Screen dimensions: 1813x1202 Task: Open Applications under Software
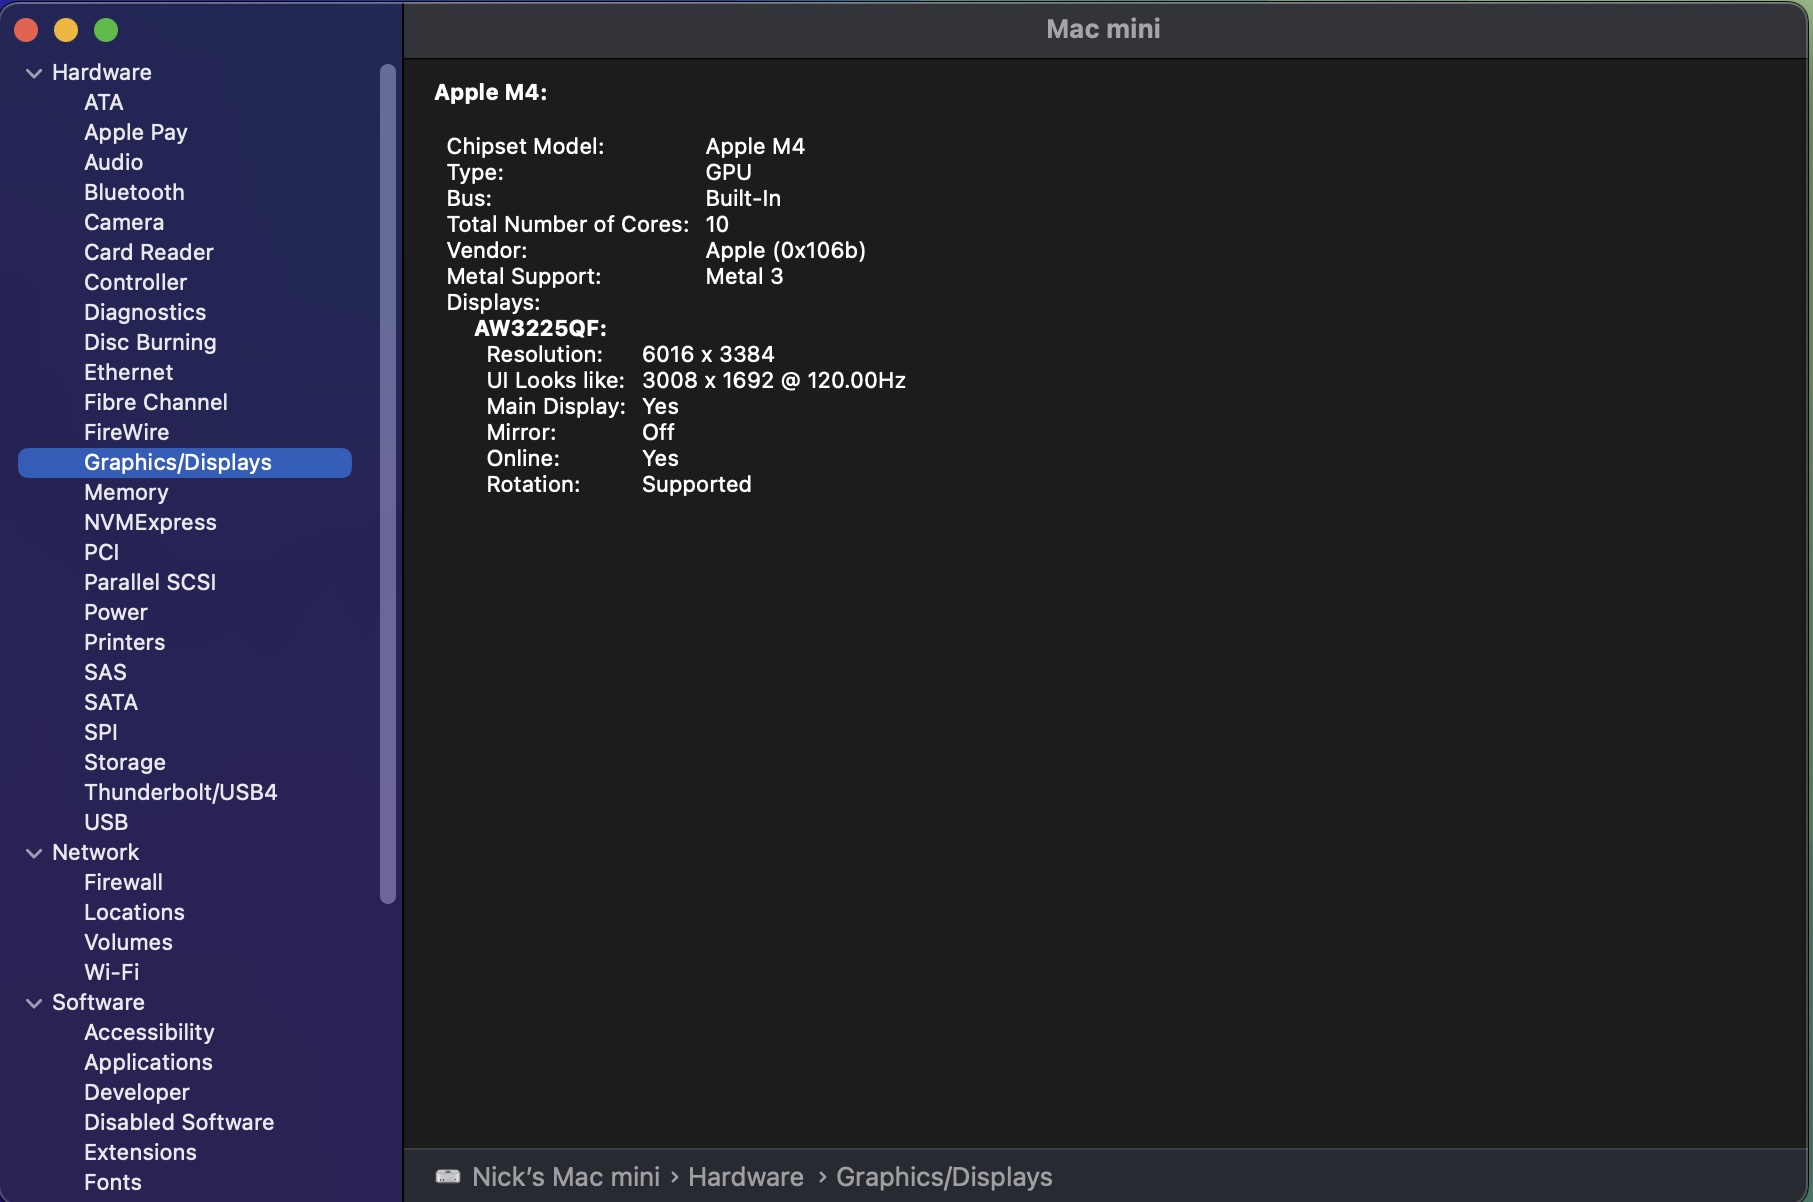(x=148, y=1062)
